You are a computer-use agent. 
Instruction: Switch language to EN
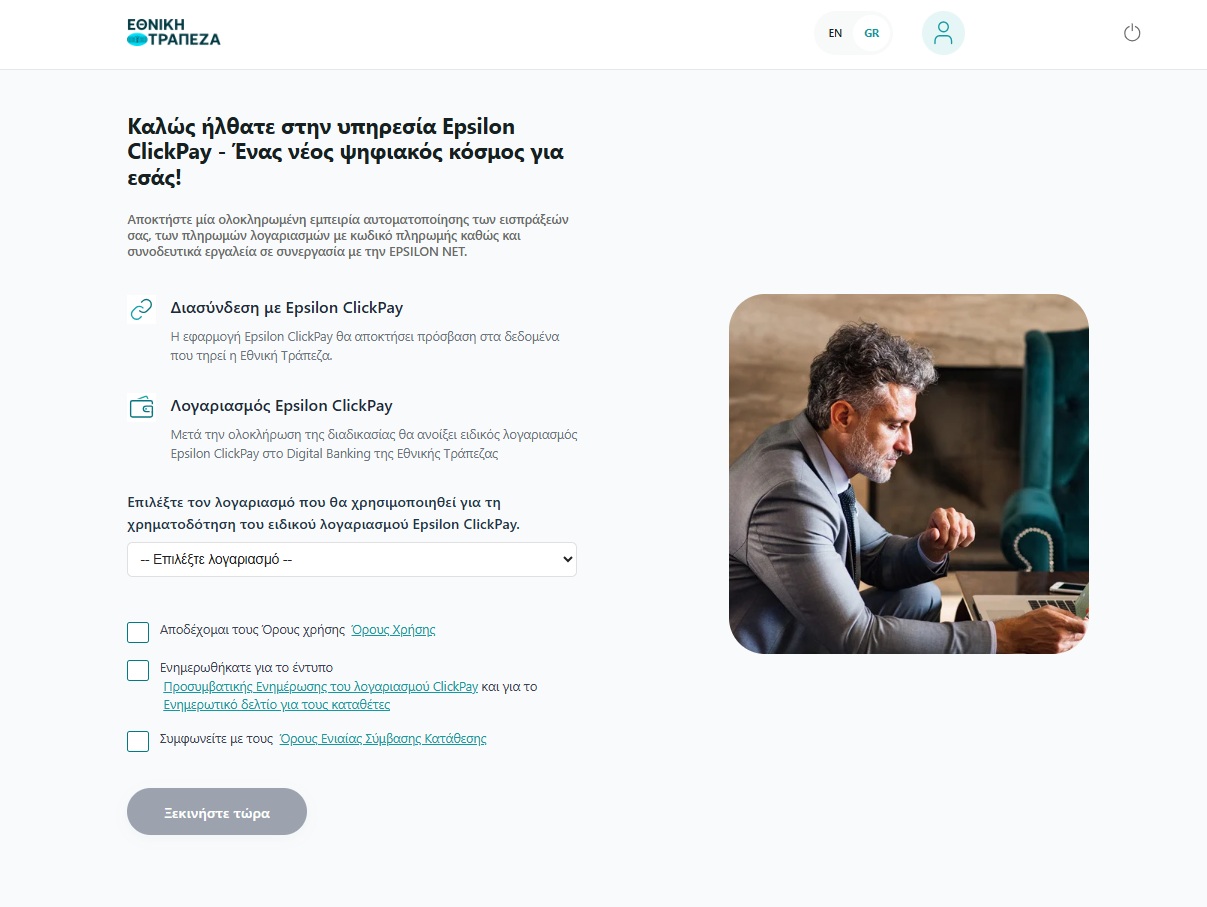[x=835, y=33]
